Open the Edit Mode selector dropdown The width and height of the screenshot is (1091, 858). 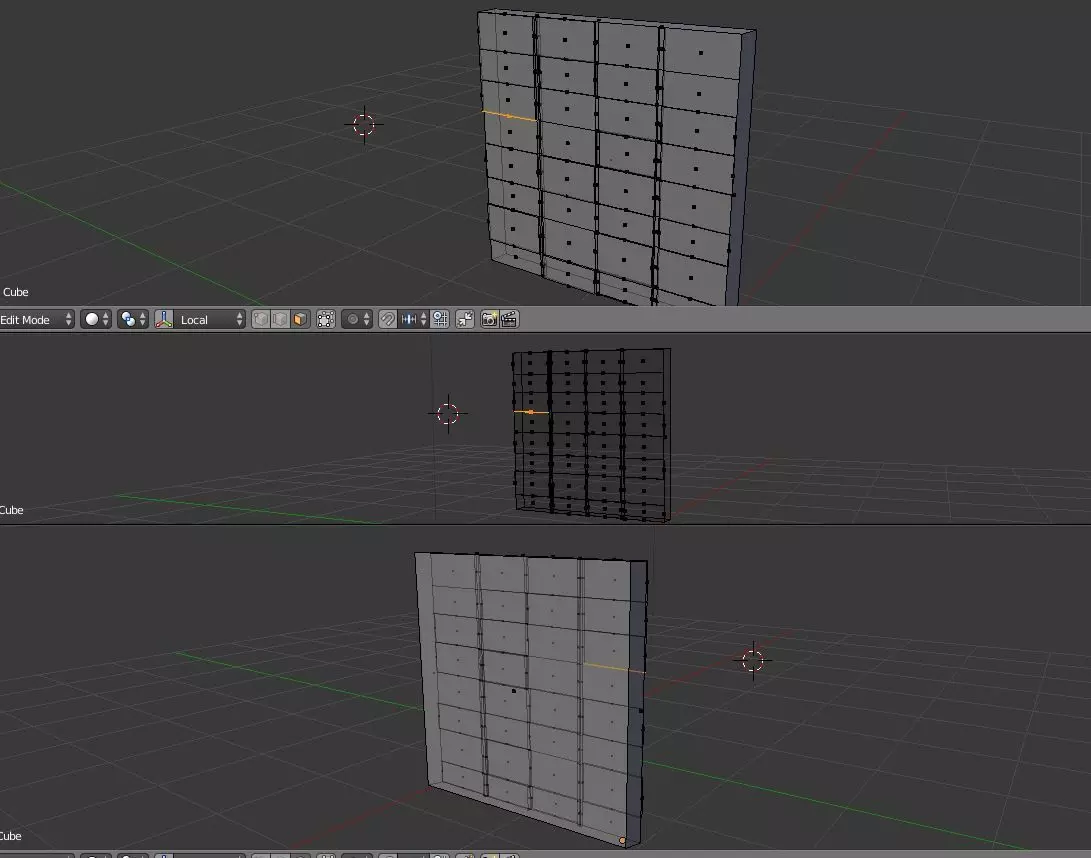coord(36,319)
